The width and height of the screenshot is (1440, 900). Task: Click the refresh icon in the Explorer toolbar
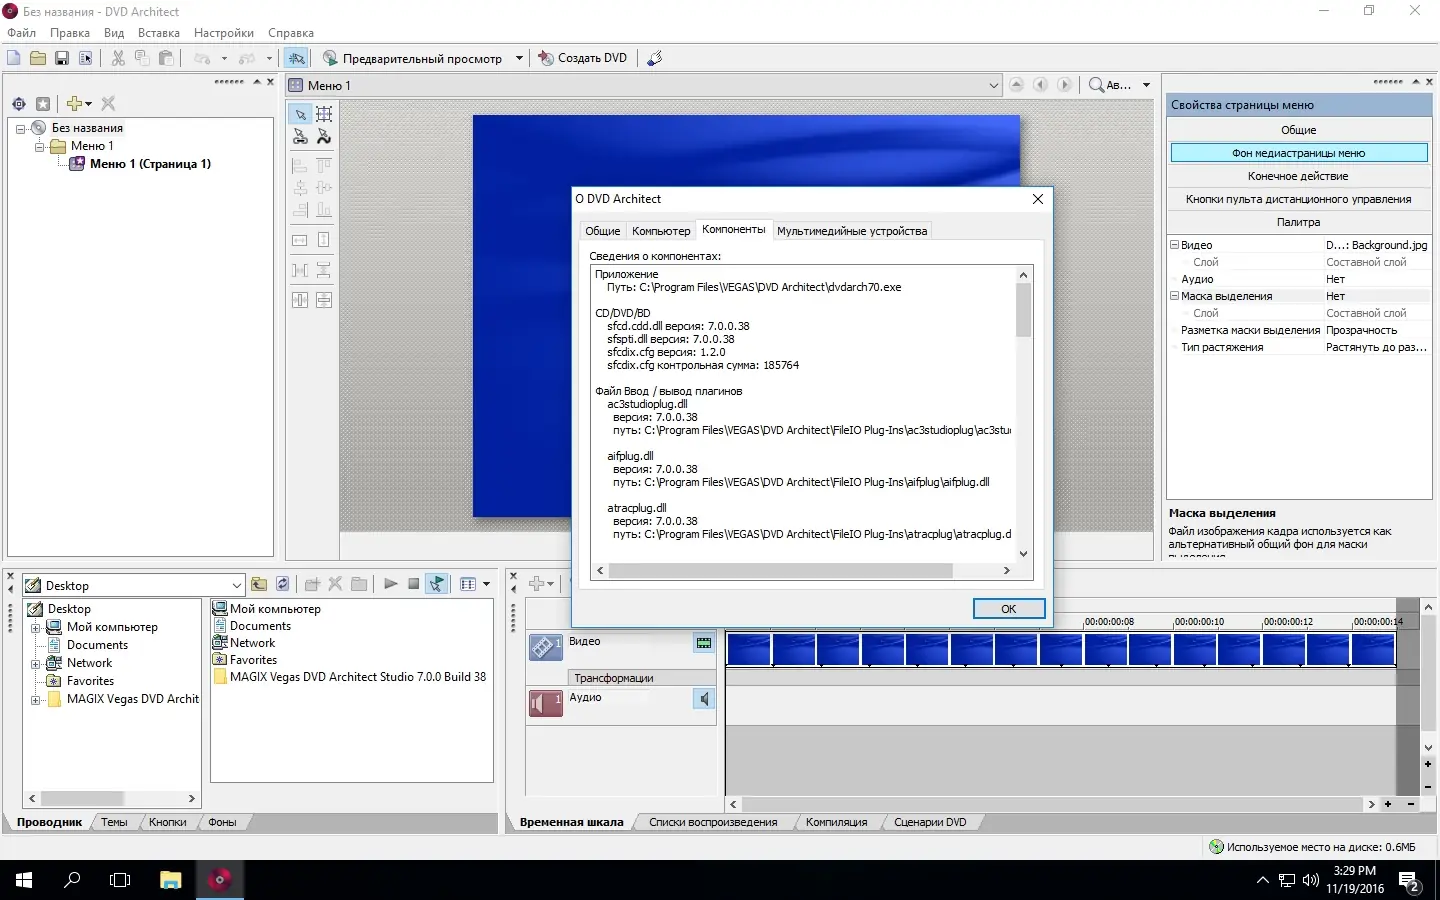click(x=283, y=584)
